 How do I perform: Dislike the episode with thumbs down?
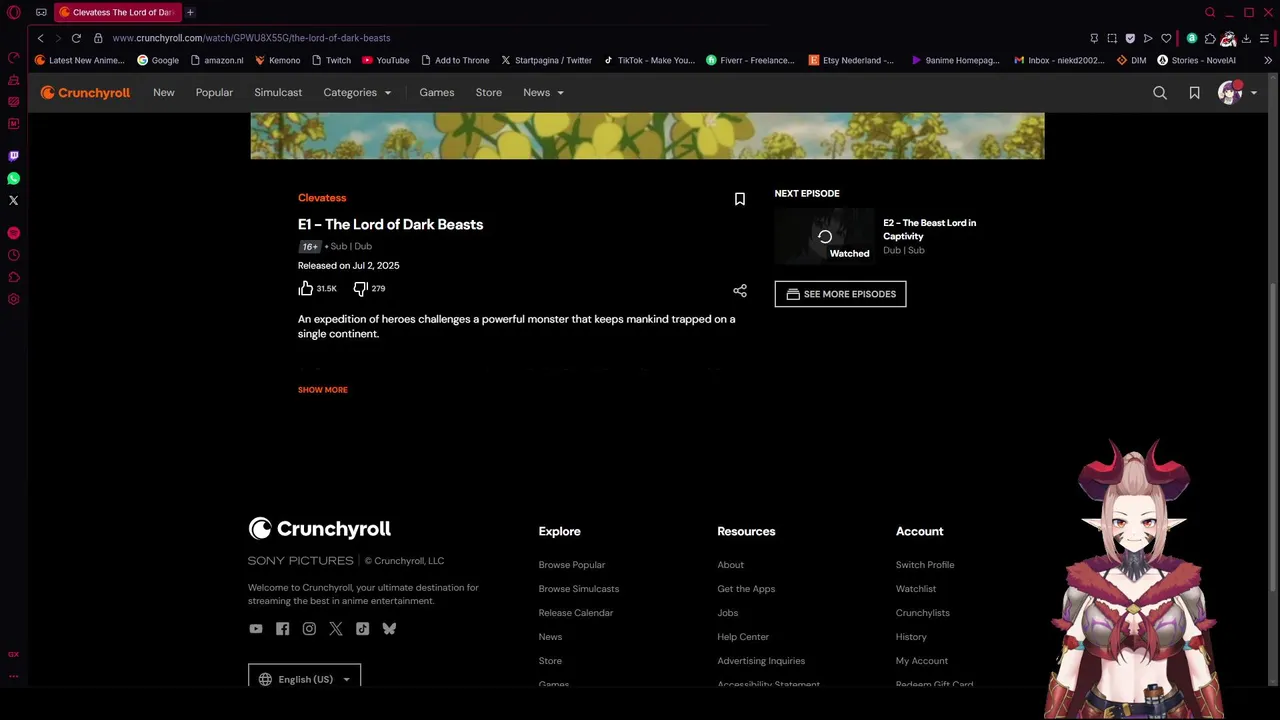pyautogui.click(x=361, y=288)
